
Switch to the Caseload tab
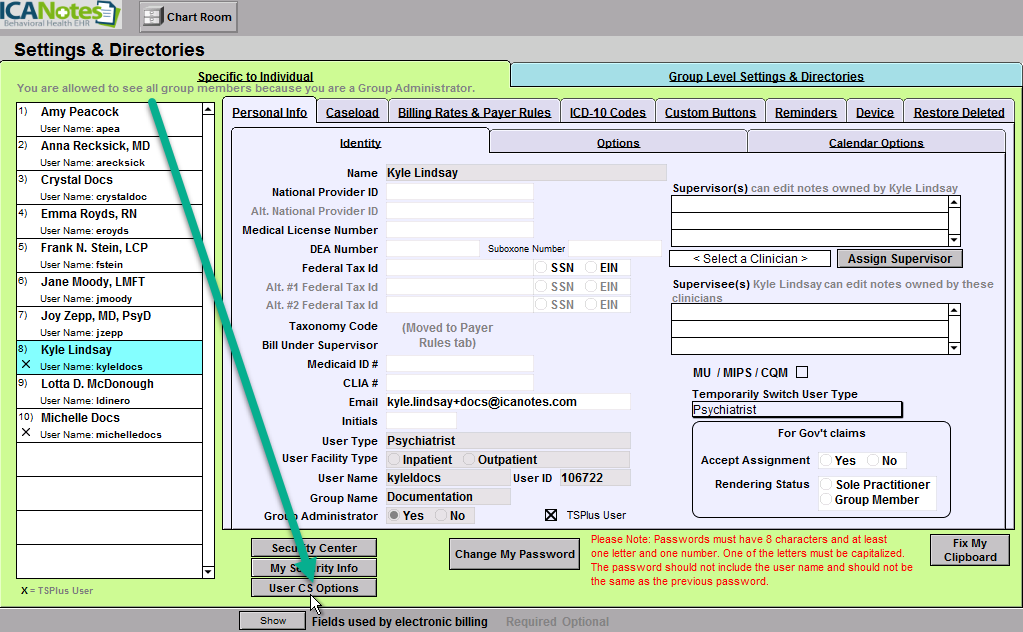tap(352, 113)
